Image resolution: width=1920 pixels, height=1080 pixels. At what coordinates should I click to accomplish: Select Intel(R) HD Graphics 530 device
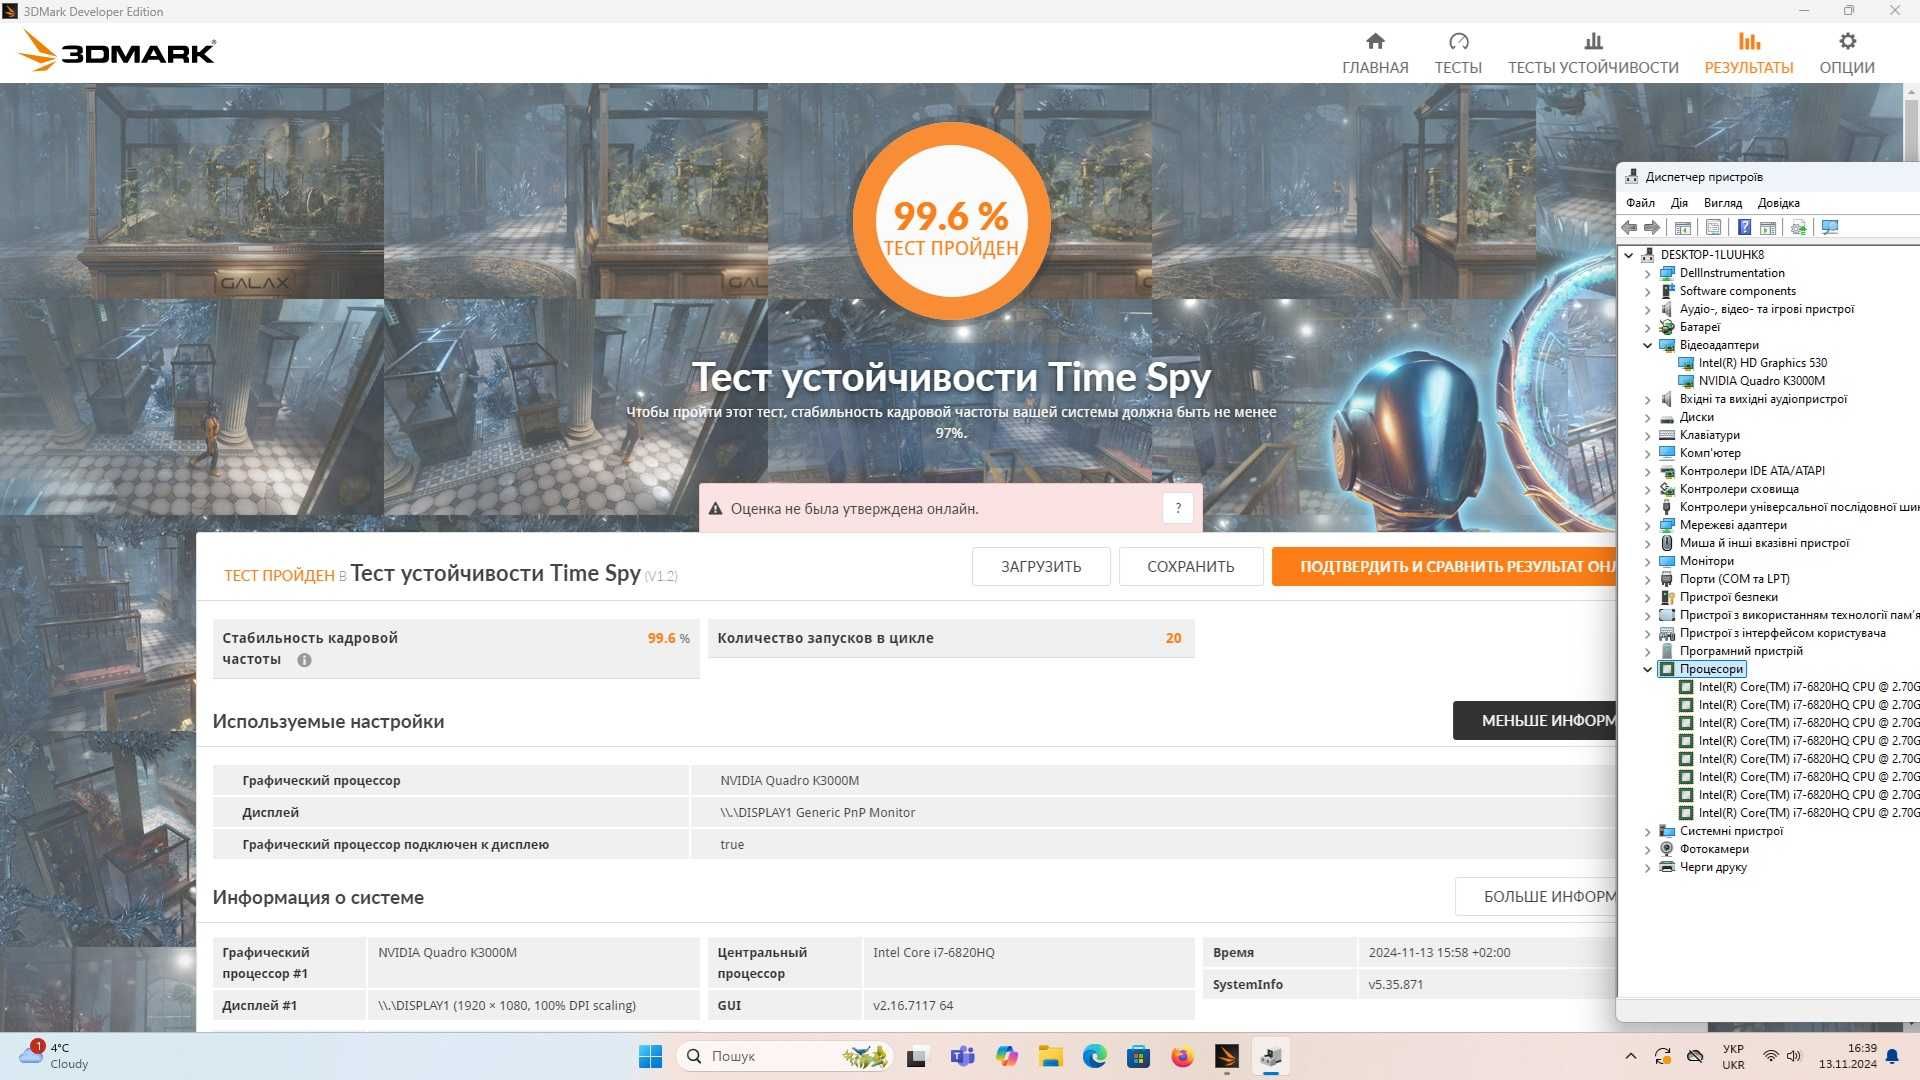pyautogui.click(x=1762, y=363)
